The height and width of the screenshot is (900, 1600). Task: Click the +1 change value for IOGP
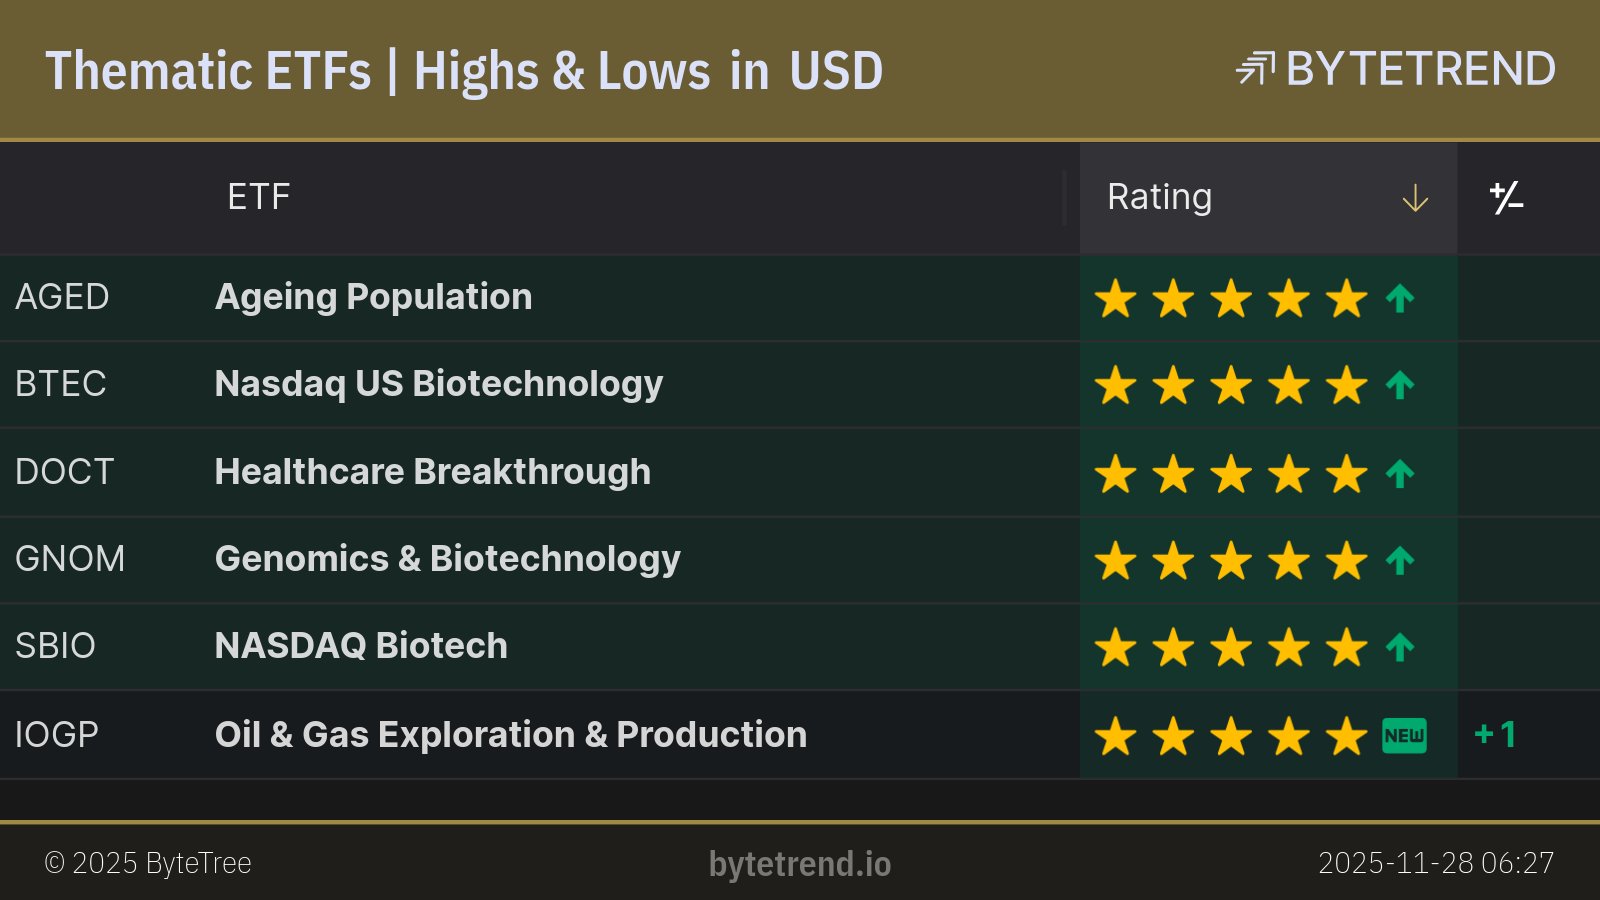[1496, 735]
